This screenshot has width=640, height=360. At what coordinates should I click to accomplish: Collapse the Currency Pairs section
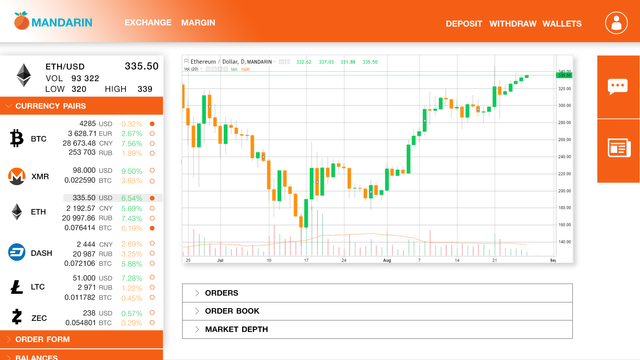(81, 106)
